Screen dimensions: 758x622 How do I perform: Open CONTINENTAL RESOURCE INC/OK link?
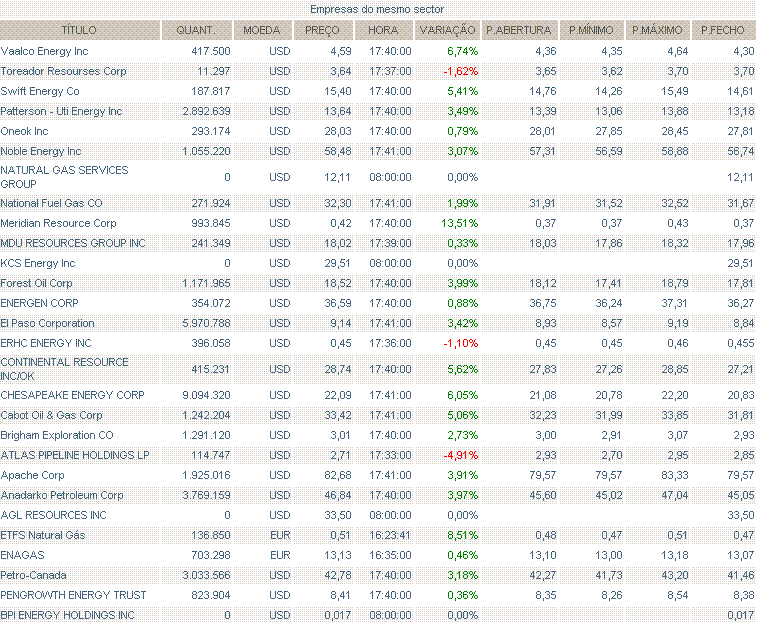coord(64,369)
